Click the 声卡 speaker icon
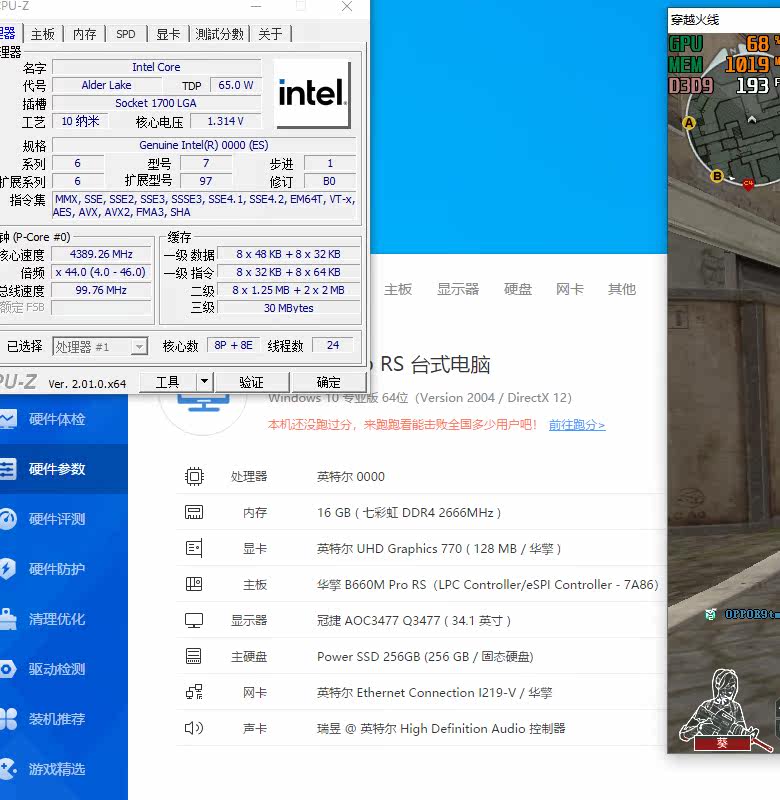Viewport: 780px width, 800px height. tap(194, 728)
